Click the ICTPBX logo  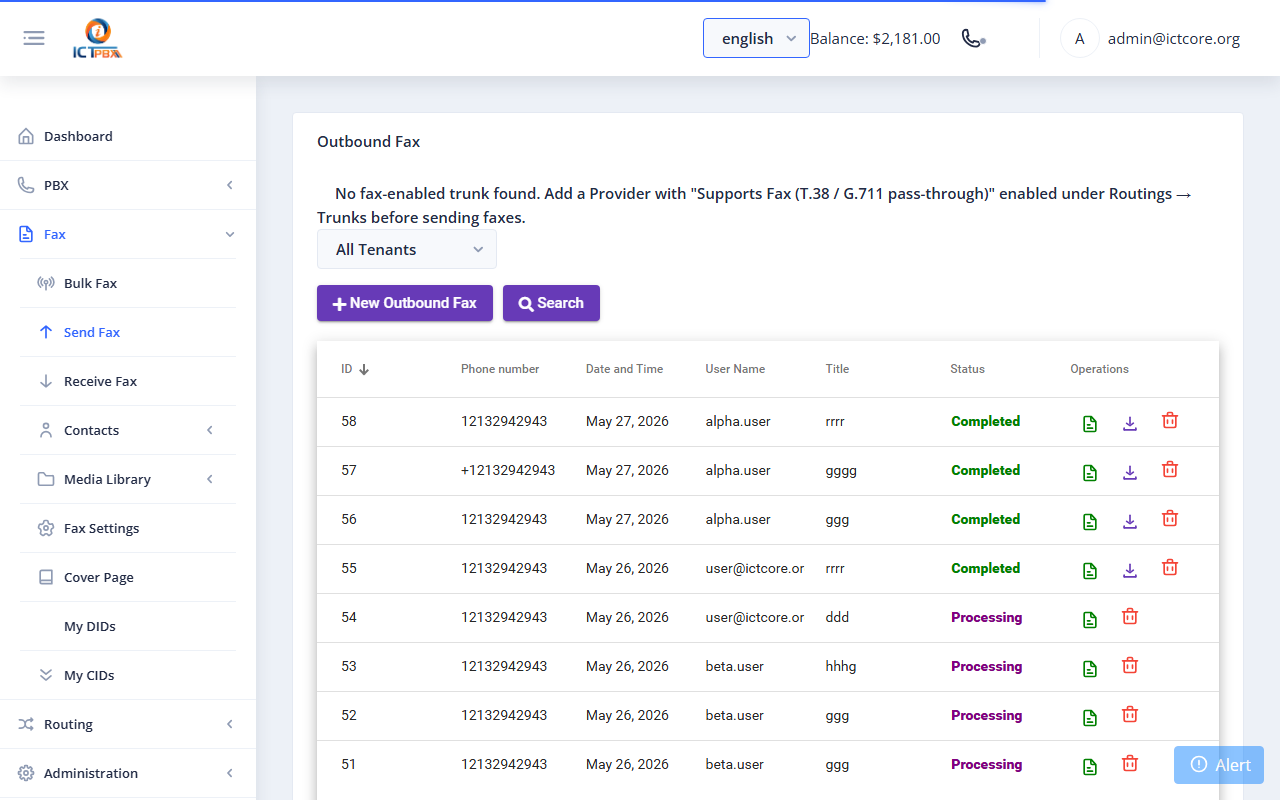[97, 39]
